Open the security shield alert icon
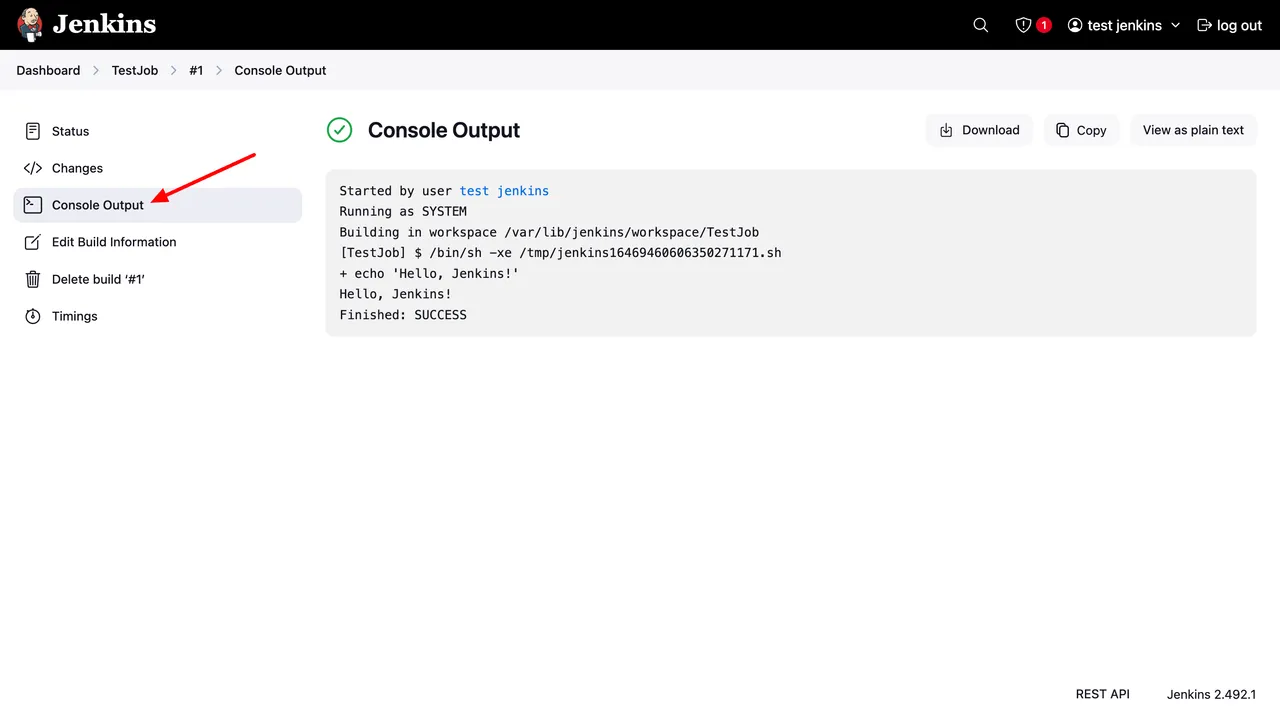The image size is (1280, 722). 1023,25
